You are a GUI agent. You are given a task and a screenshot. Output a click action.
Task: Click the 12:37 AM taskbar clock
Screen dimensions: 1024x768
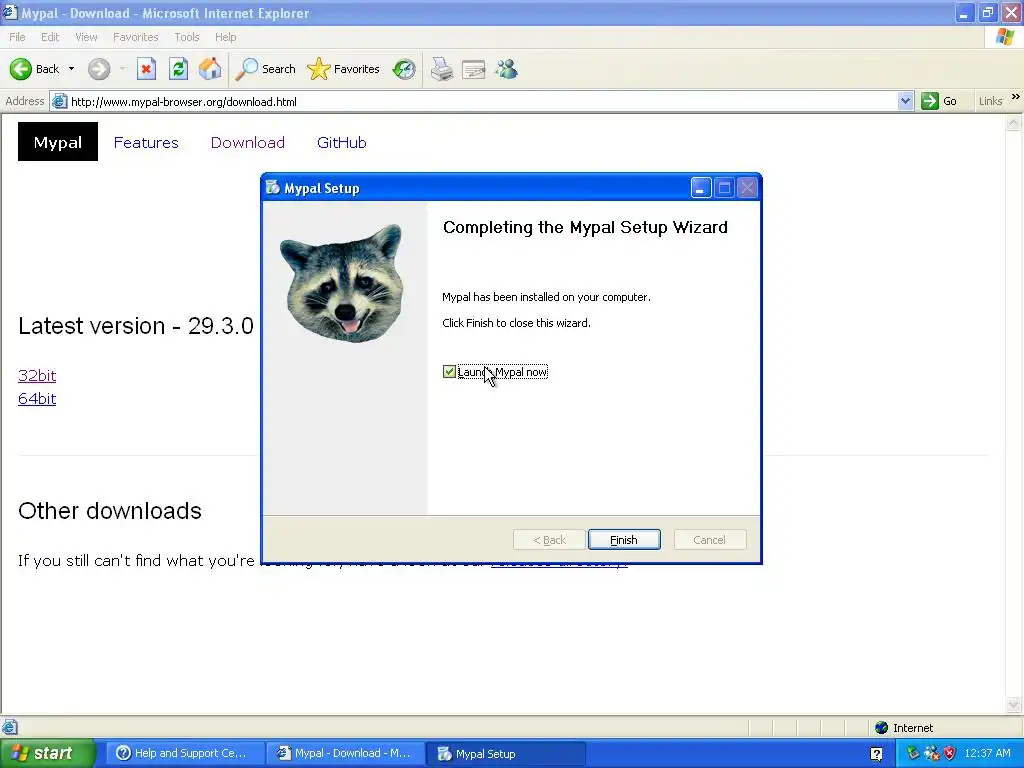[987, 754]
